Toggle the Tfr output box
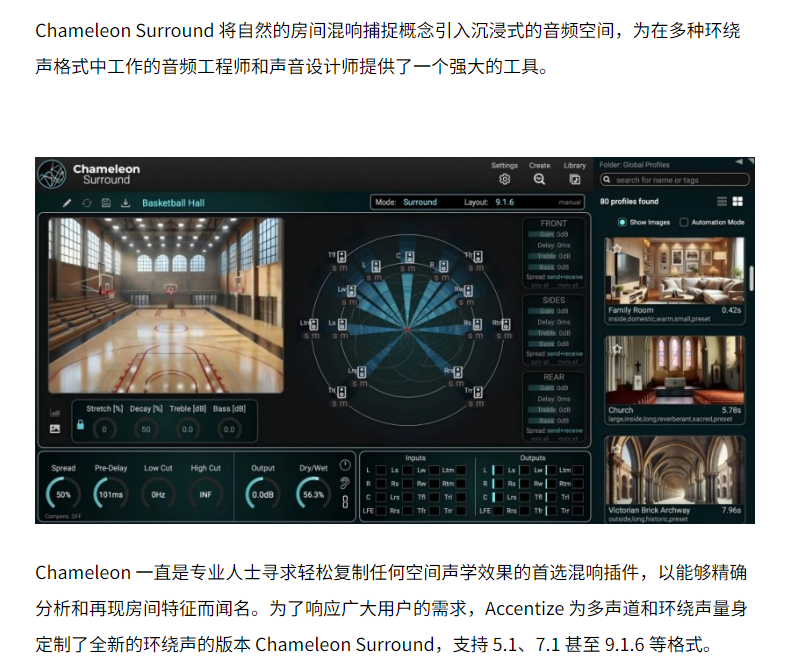The image size is (790, 664). pyautogui.click(x=551, y=511)
